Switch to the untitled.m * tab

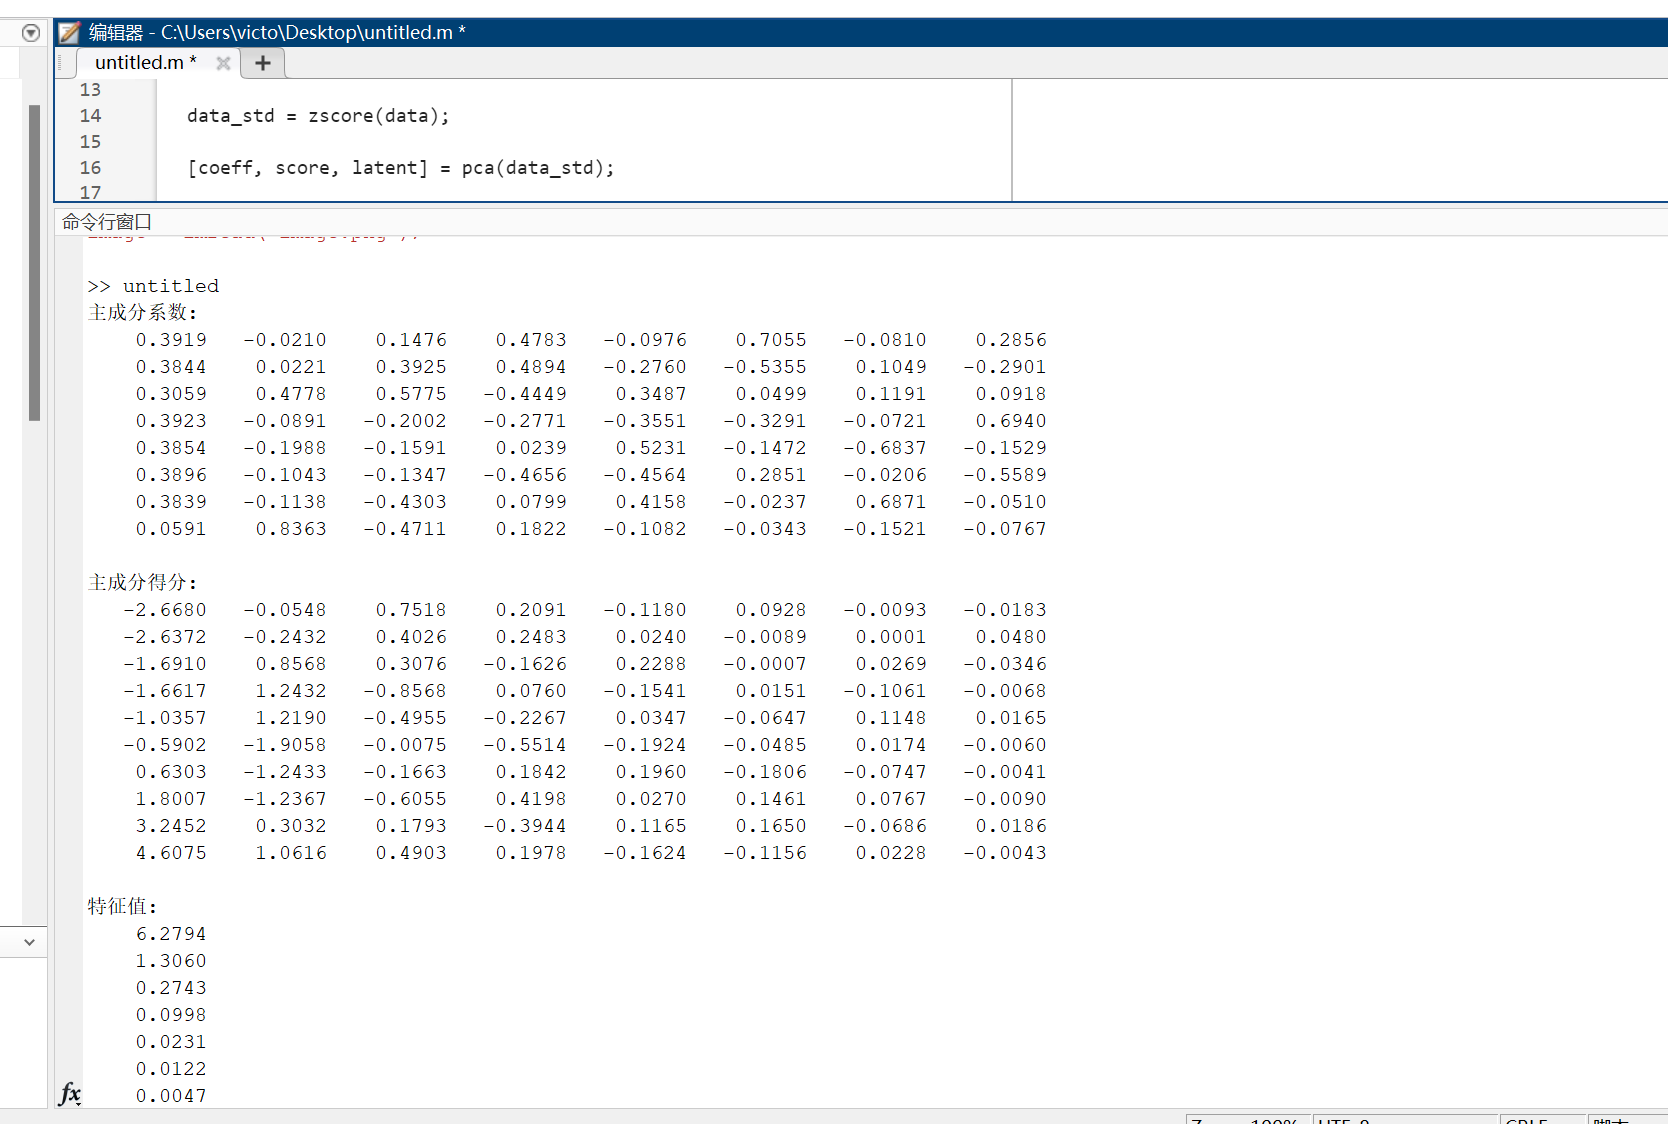pyautogui.click(x=146, y=62)
